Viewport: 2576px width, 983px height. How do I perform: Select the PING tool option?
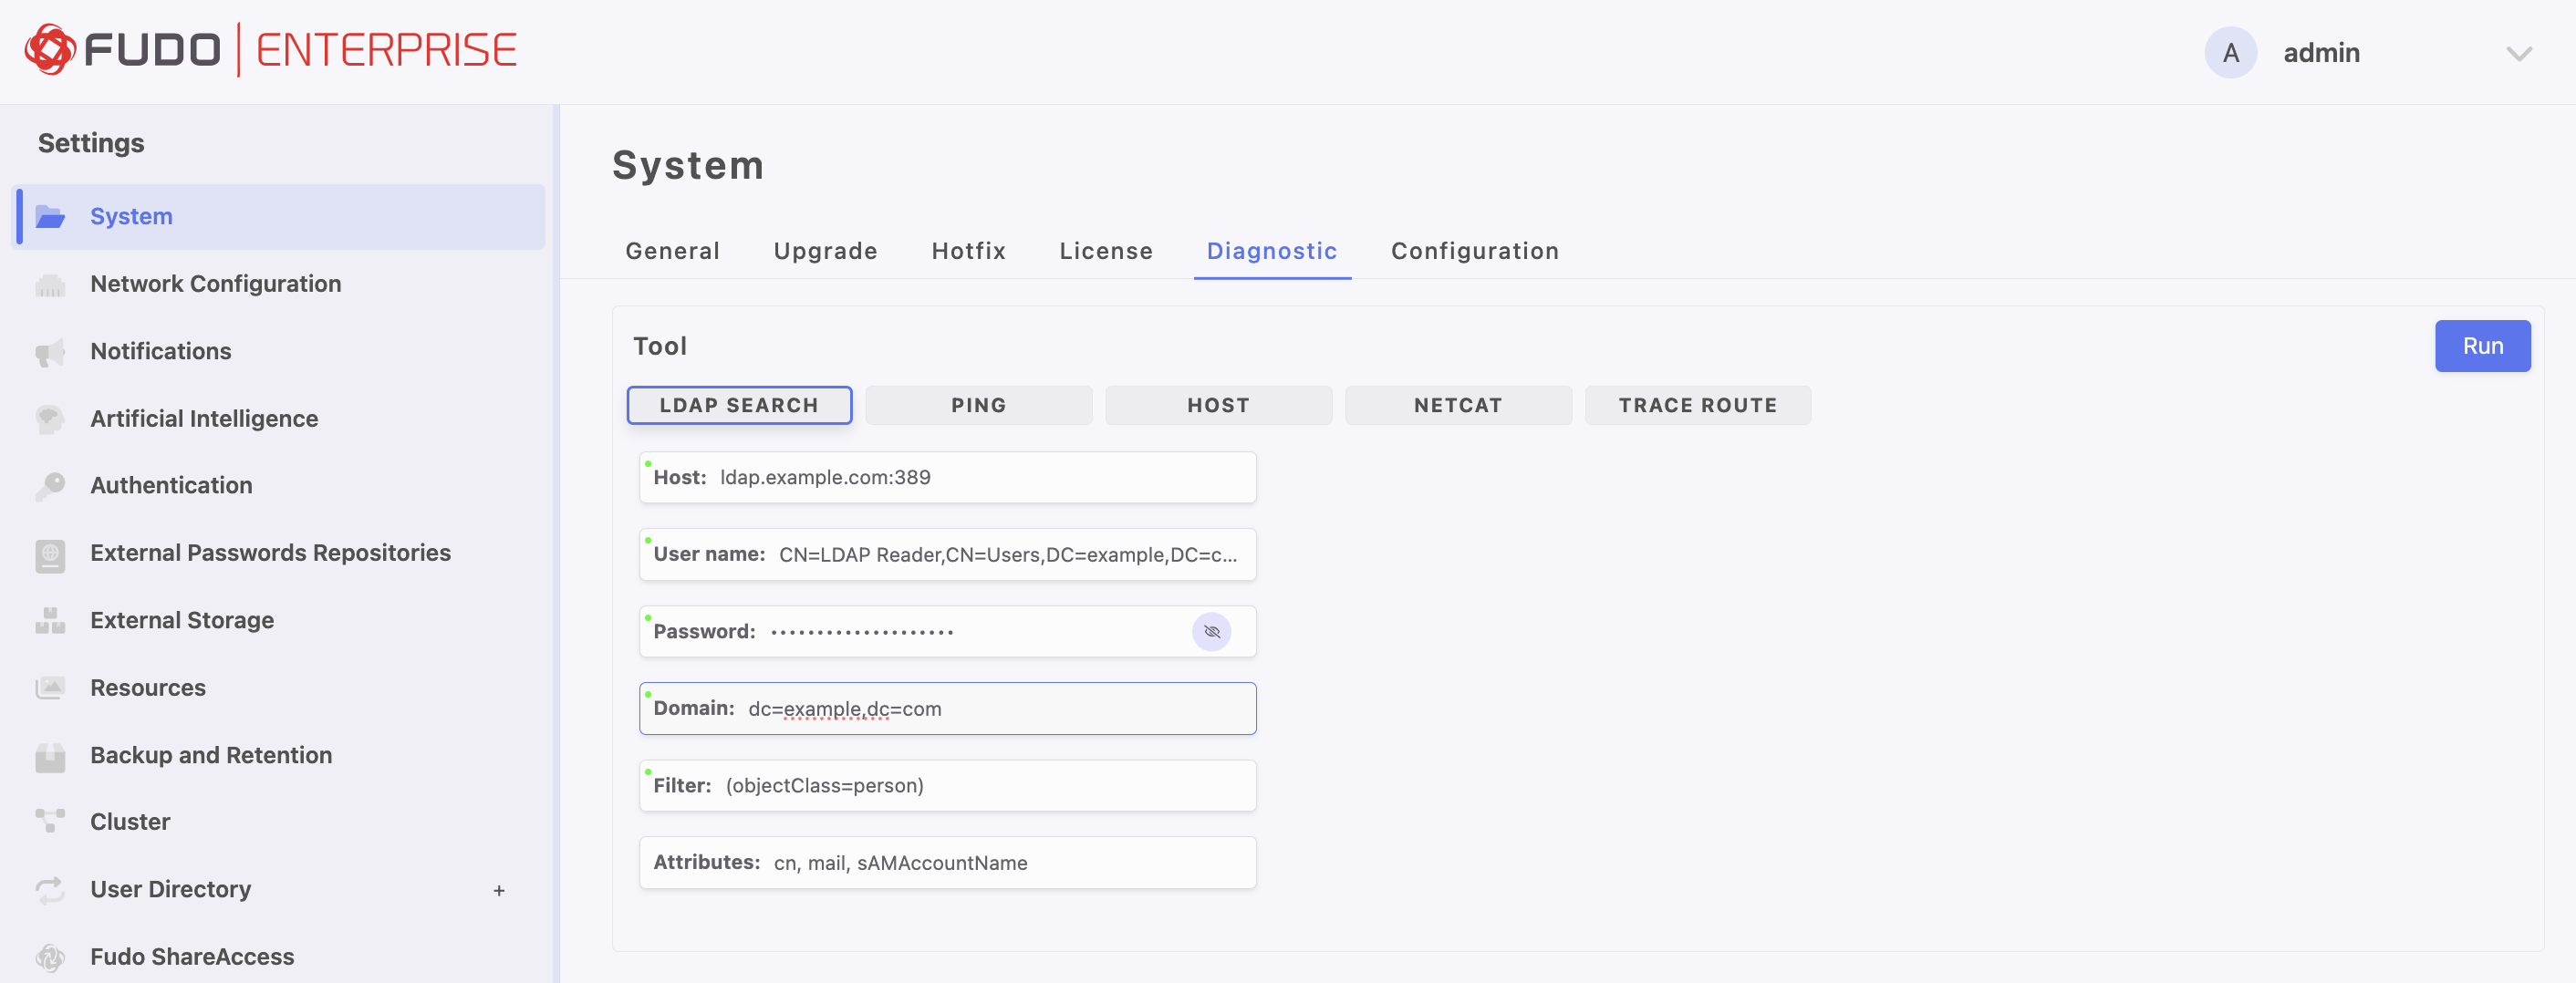click(978, 405)
